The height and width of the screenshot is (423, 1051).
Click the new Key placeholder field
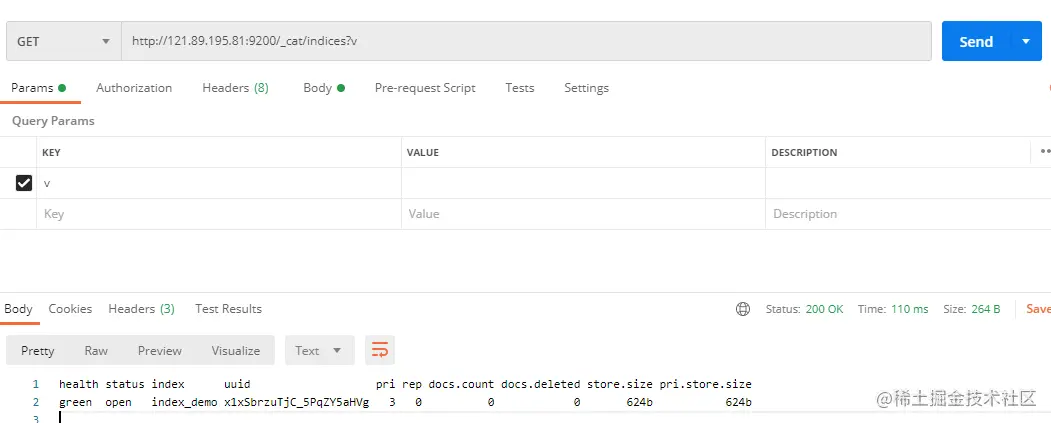click(x=219, y=214)
